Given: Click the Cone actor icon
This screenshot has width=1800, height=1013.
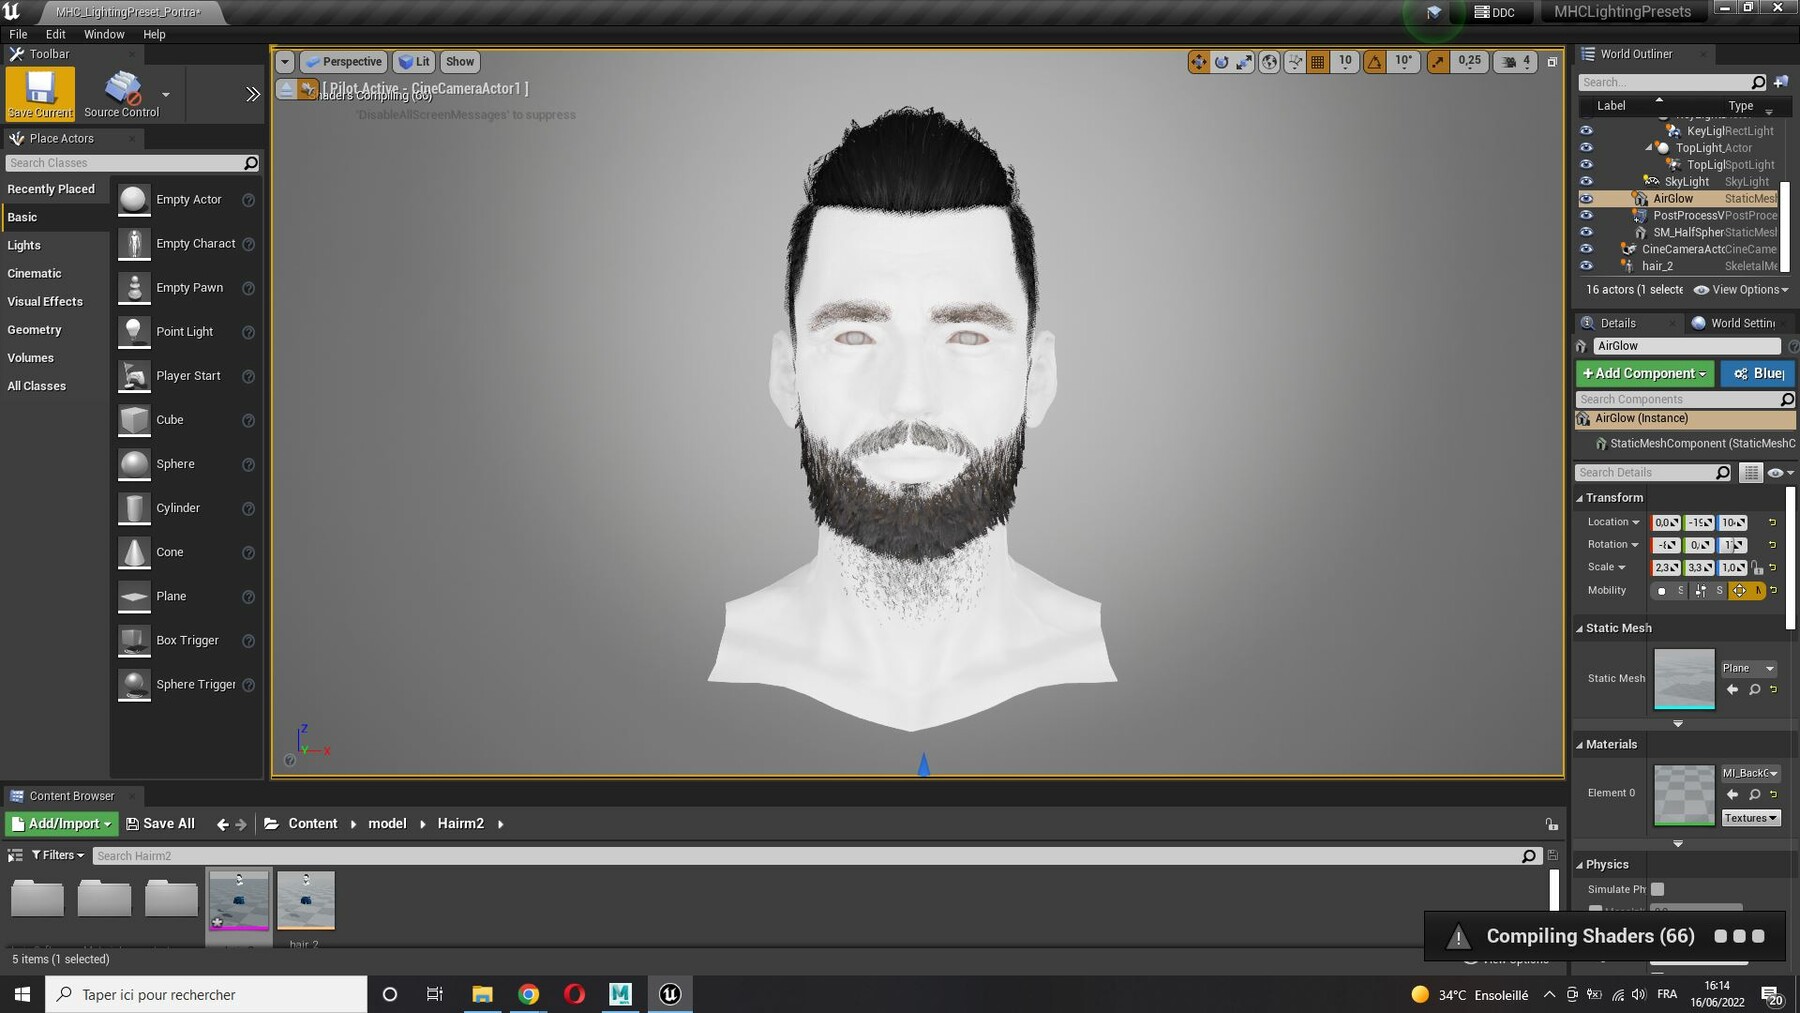Looking at the screenshot, I should [x=134, y=552].
